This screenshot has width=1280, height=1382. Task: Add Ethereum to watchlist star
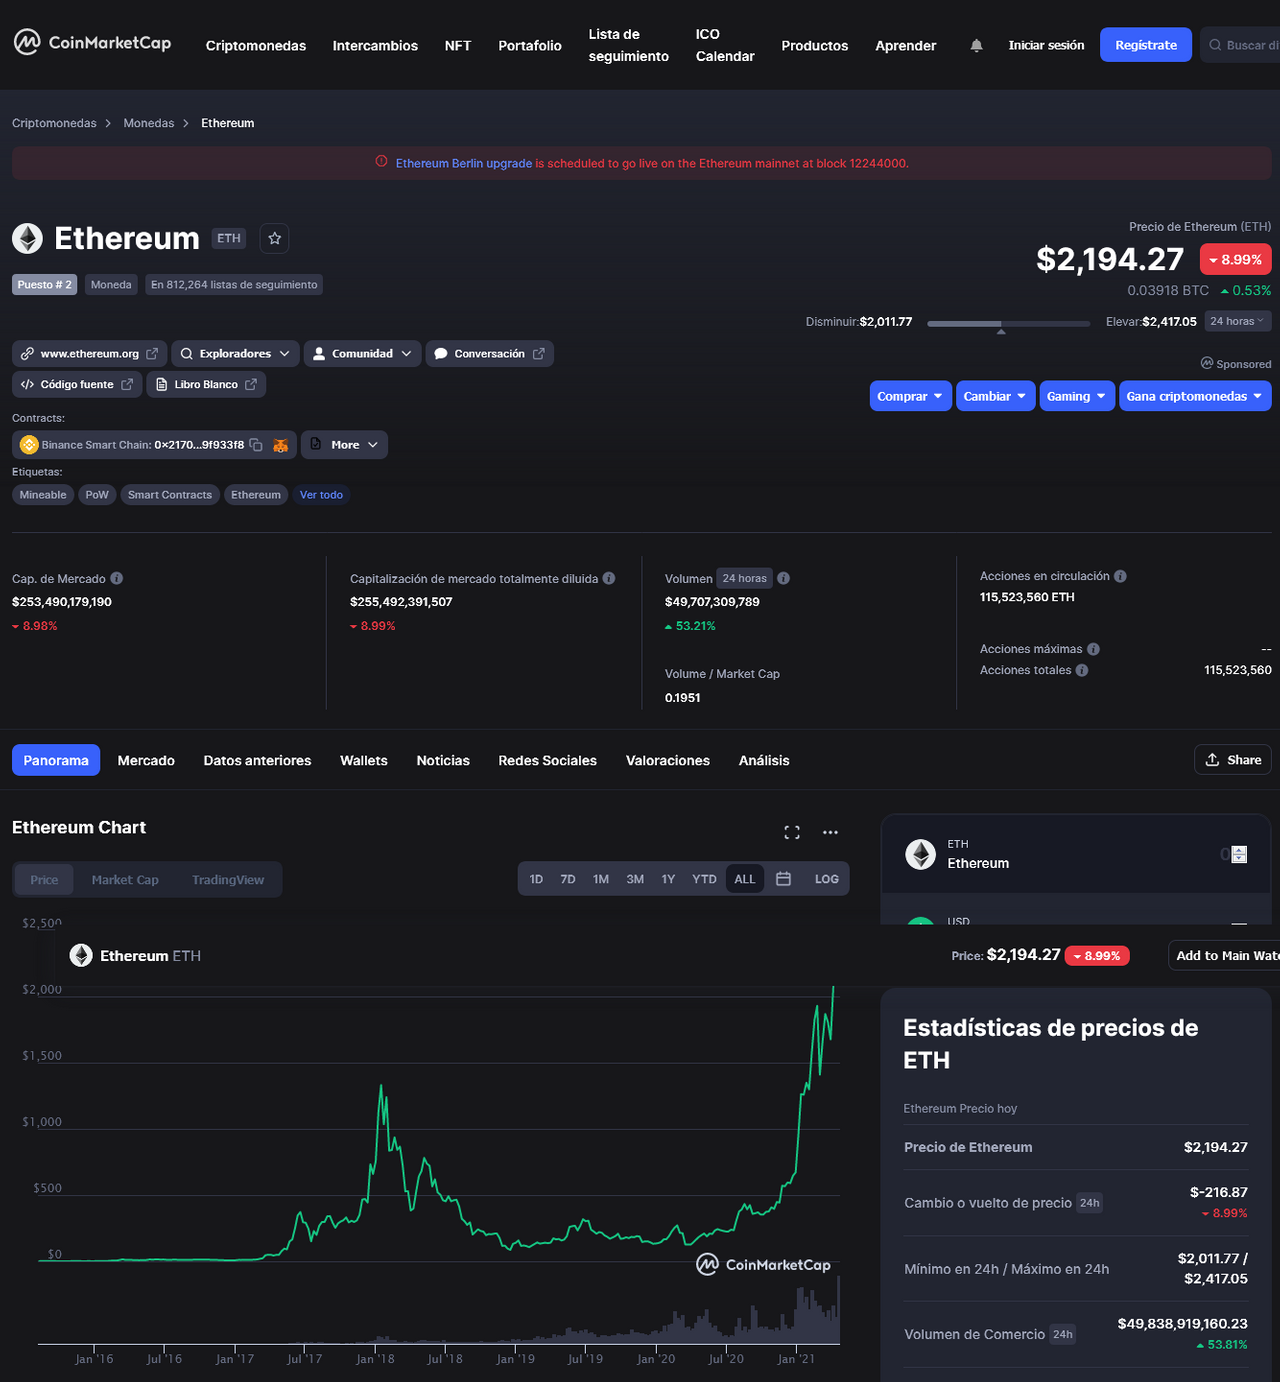[x=275, y=238]
